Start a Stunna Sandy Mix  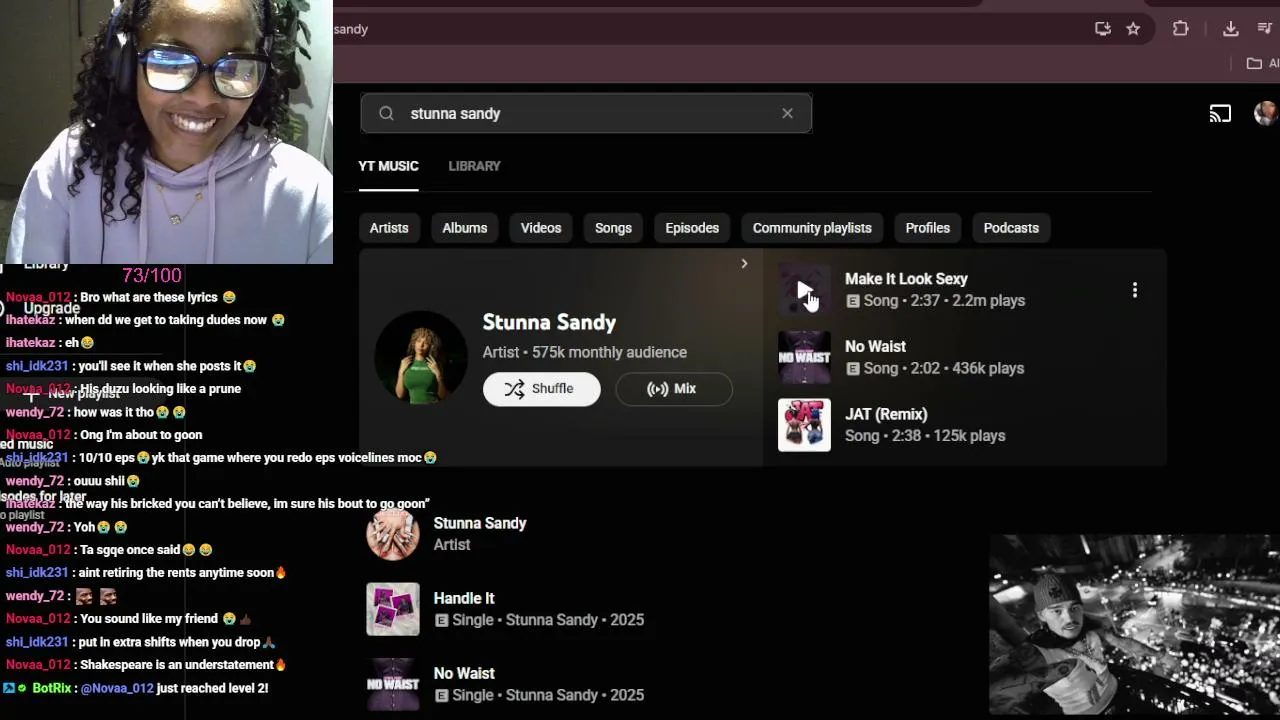(674, 389)
